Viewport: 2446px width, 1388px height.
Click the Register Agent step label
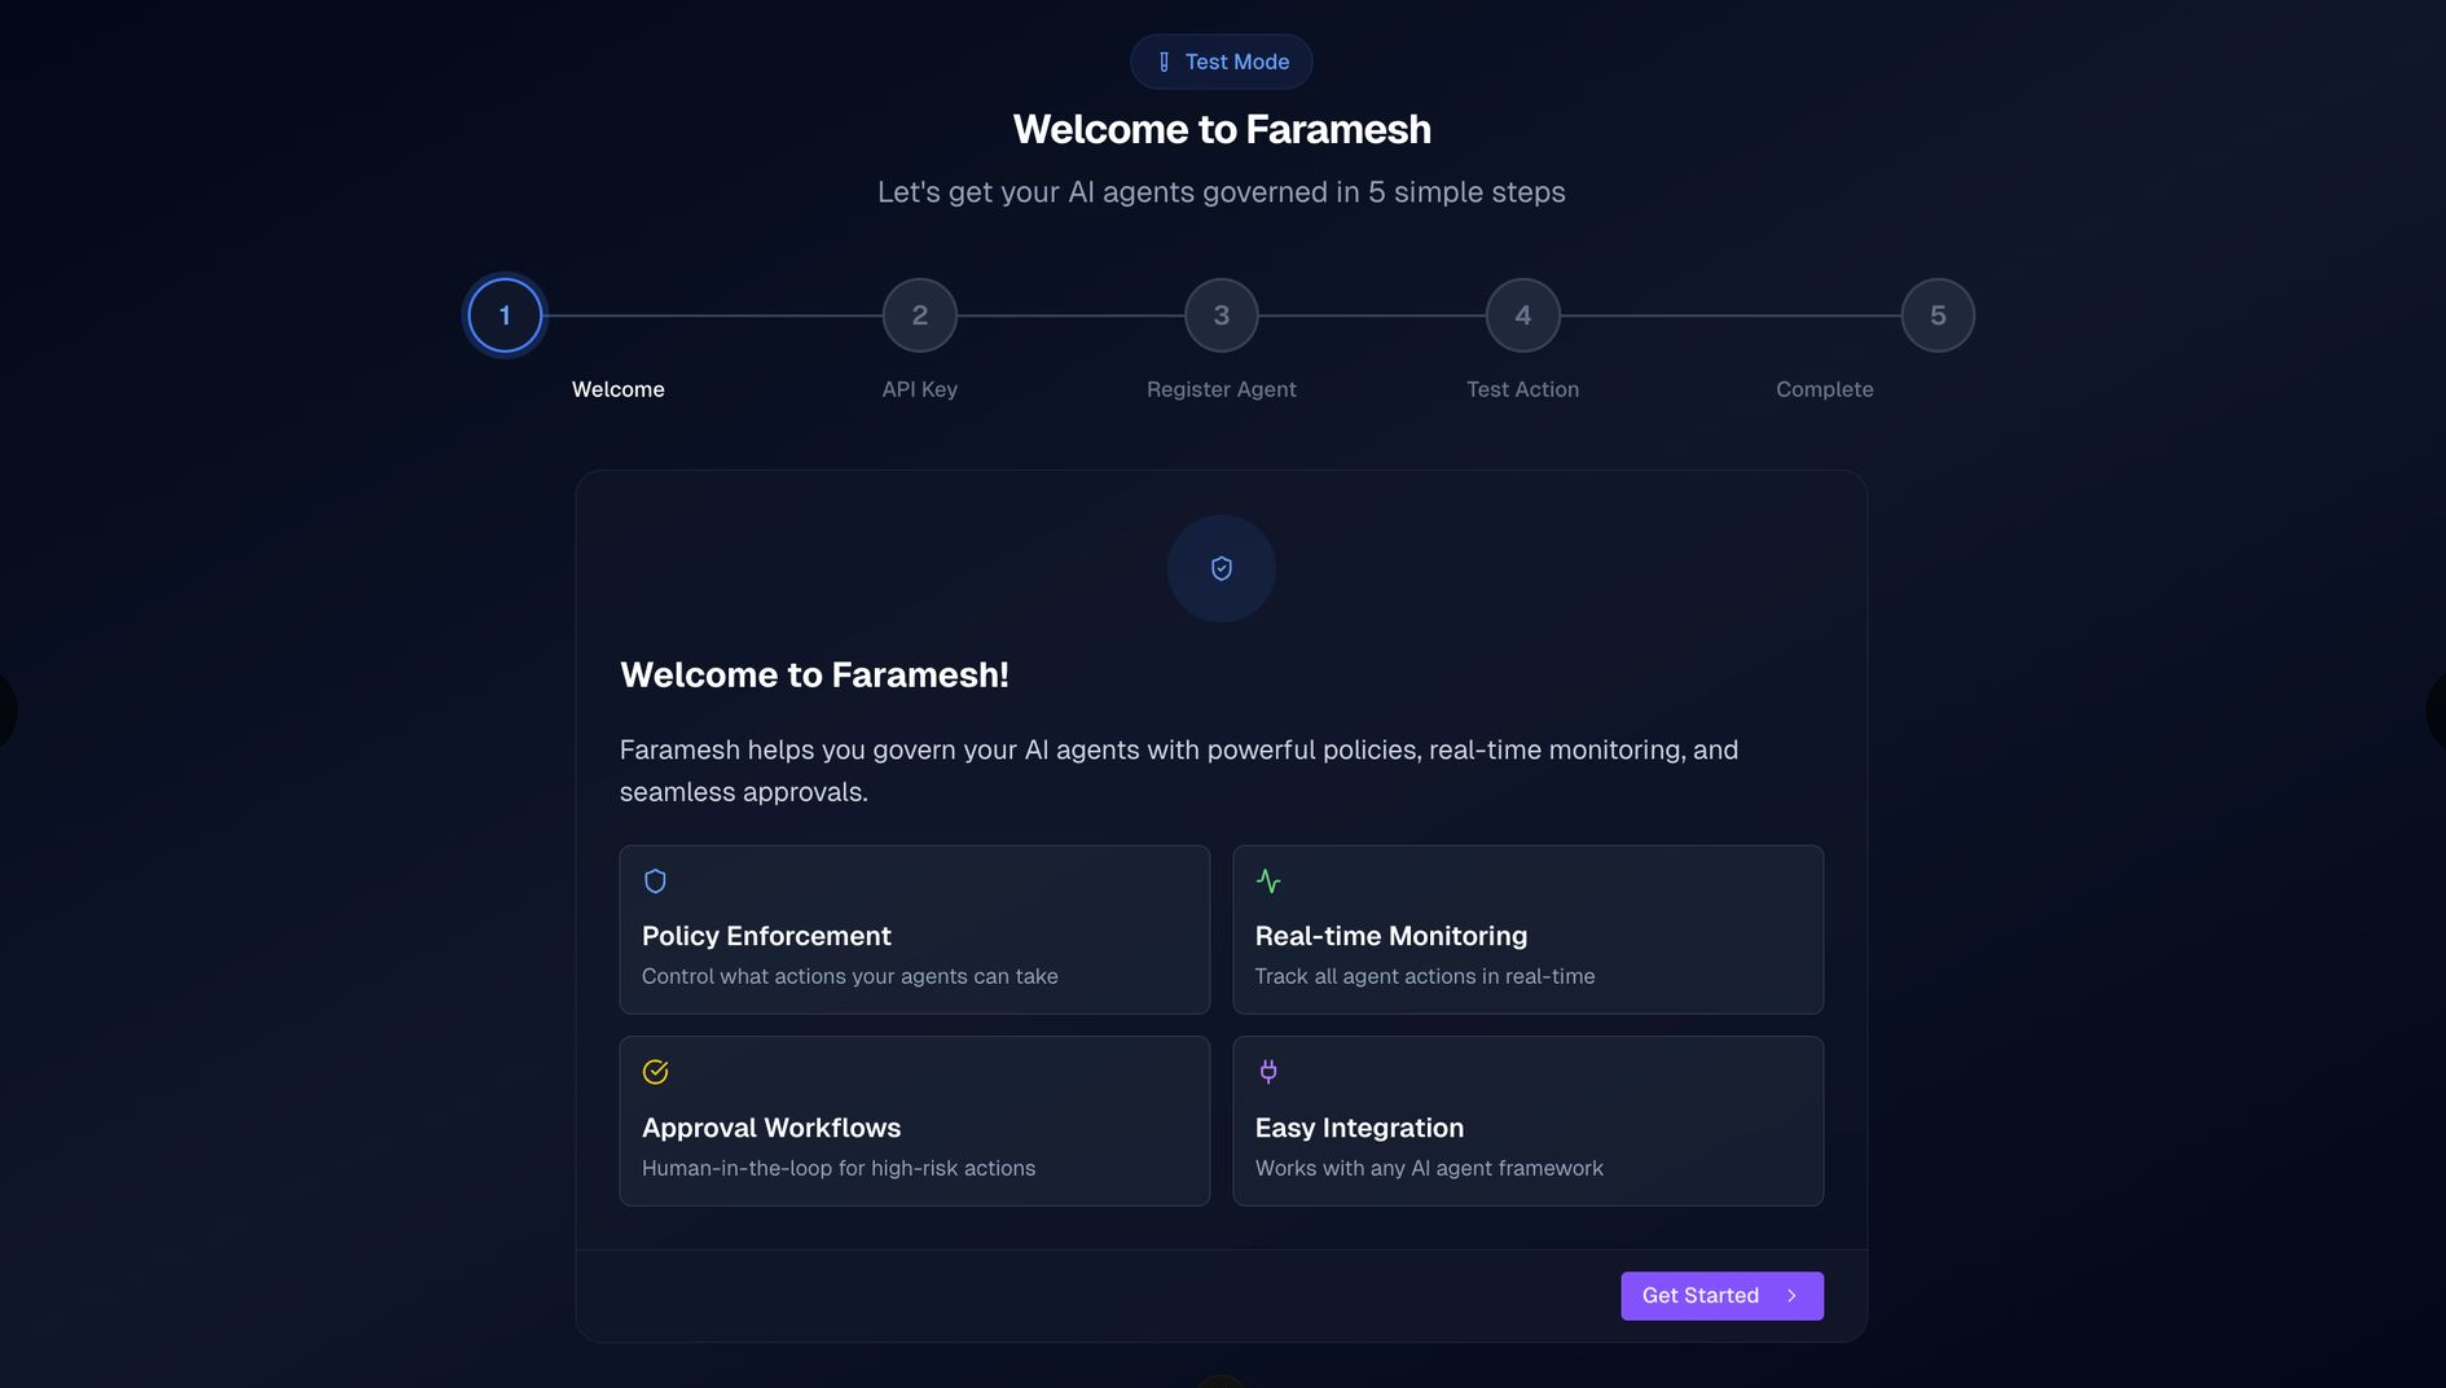pos(1221,389)
